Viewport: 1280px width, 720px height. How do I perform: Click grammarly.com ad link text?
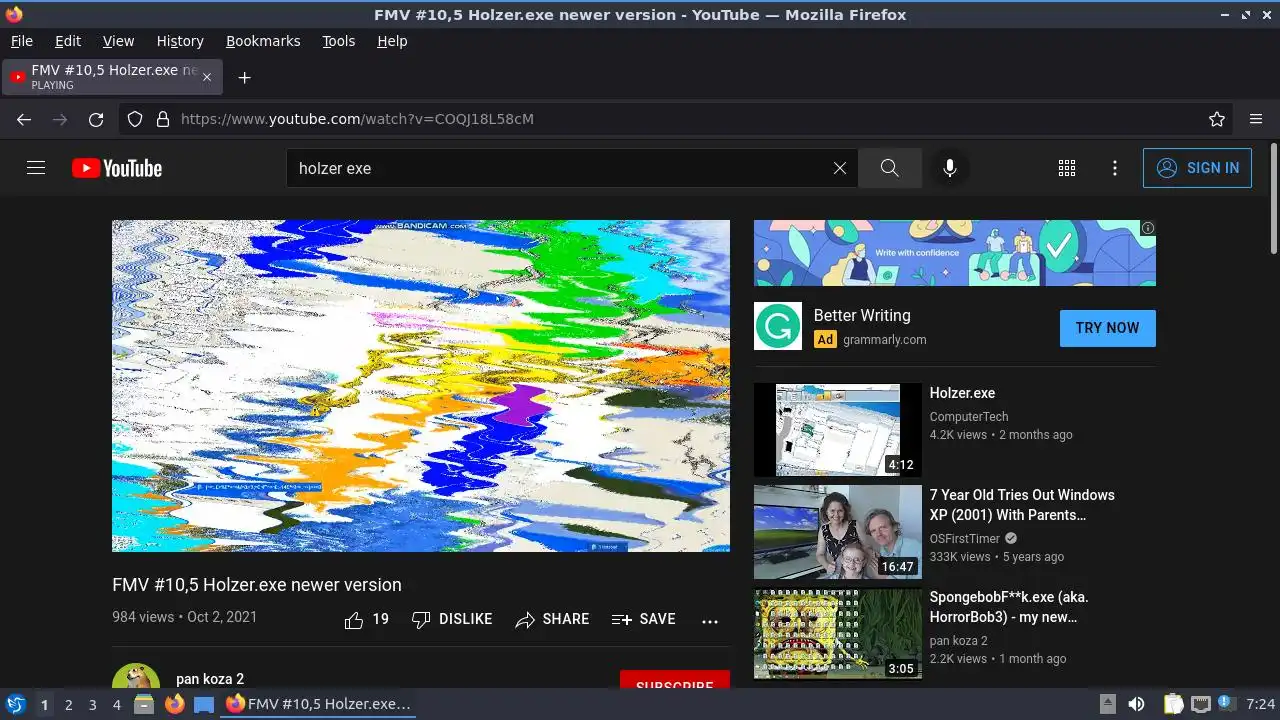[x=885, y=340]
